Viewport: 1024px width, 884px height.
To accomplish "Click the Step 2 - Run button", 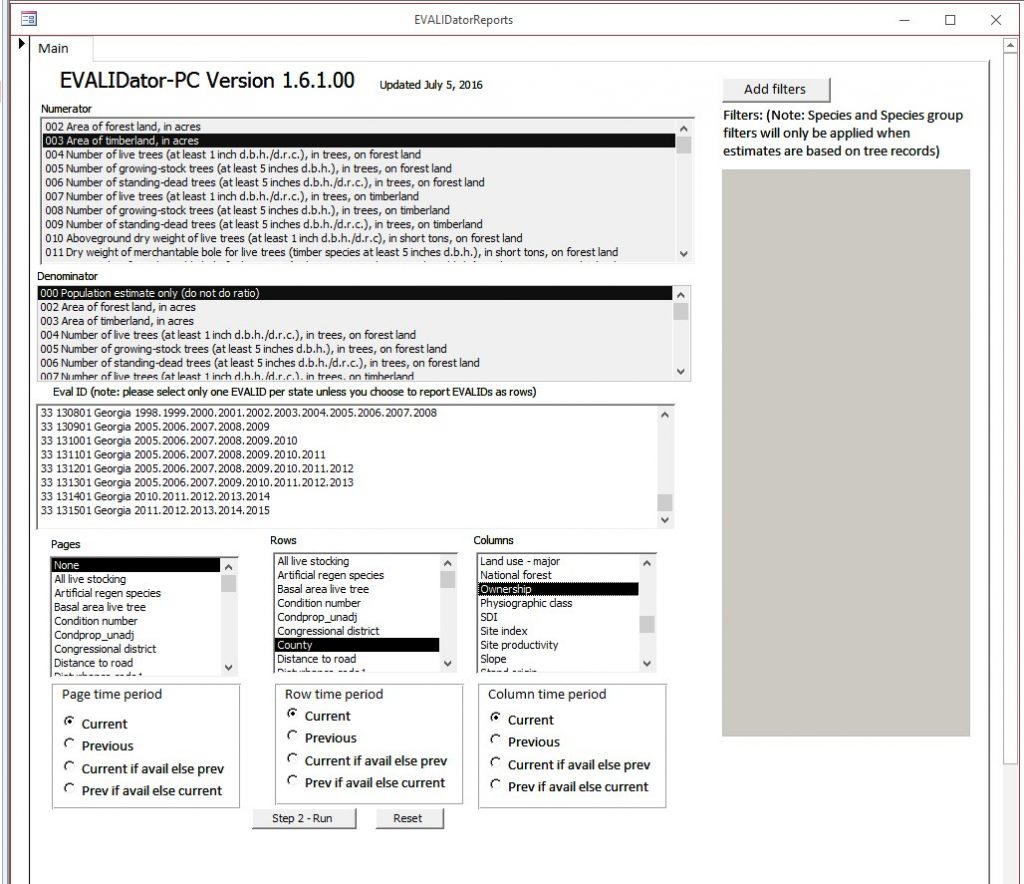I will click(x=304, y=818).
